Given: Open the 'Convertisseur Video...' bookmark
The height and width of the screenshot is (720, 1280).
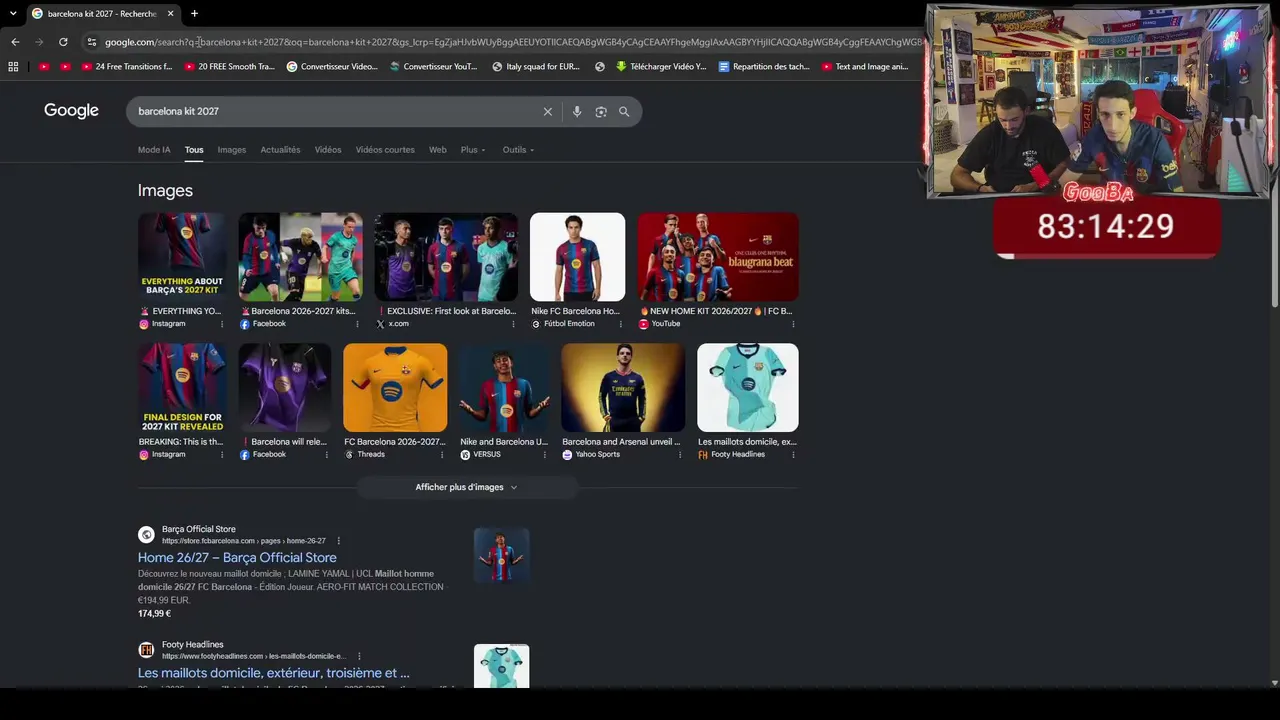Looking at the screenshot, I should (332, 67).
